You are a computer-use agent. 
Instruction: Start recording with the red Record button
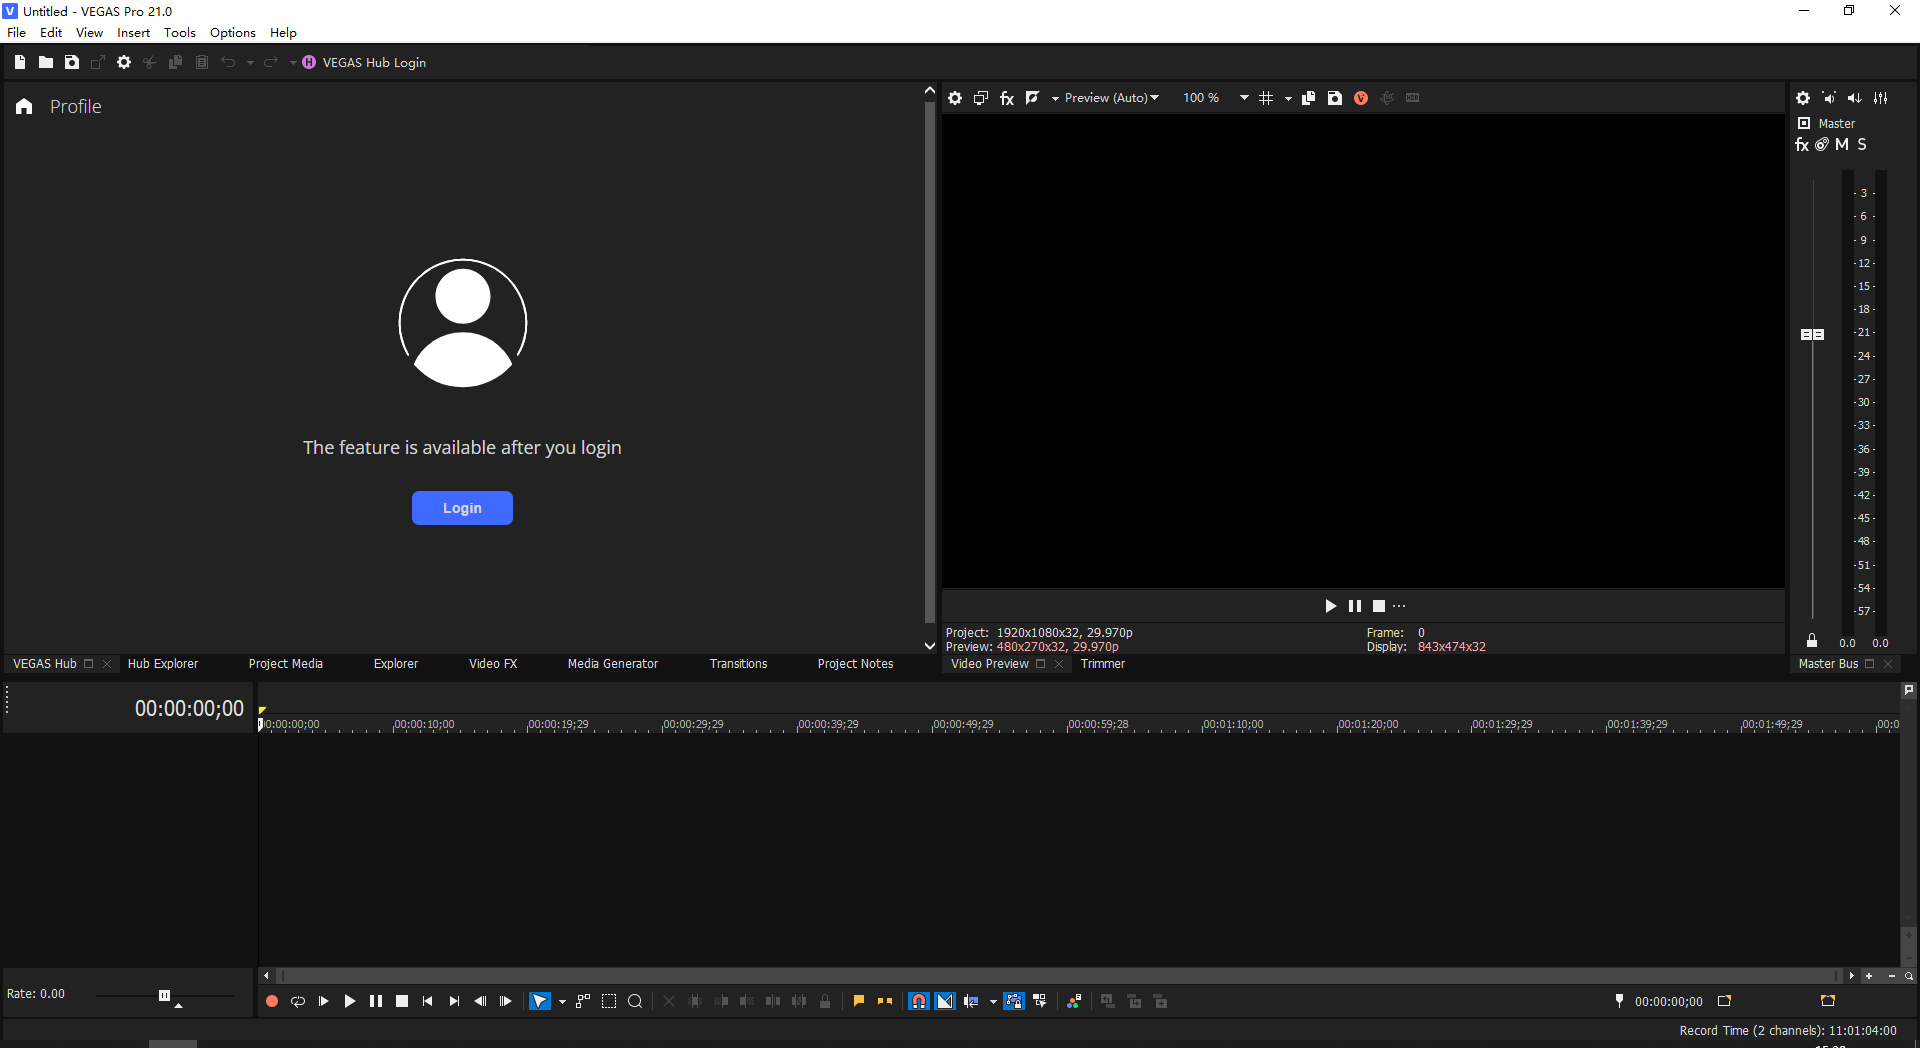click(x=272, y=1001)
